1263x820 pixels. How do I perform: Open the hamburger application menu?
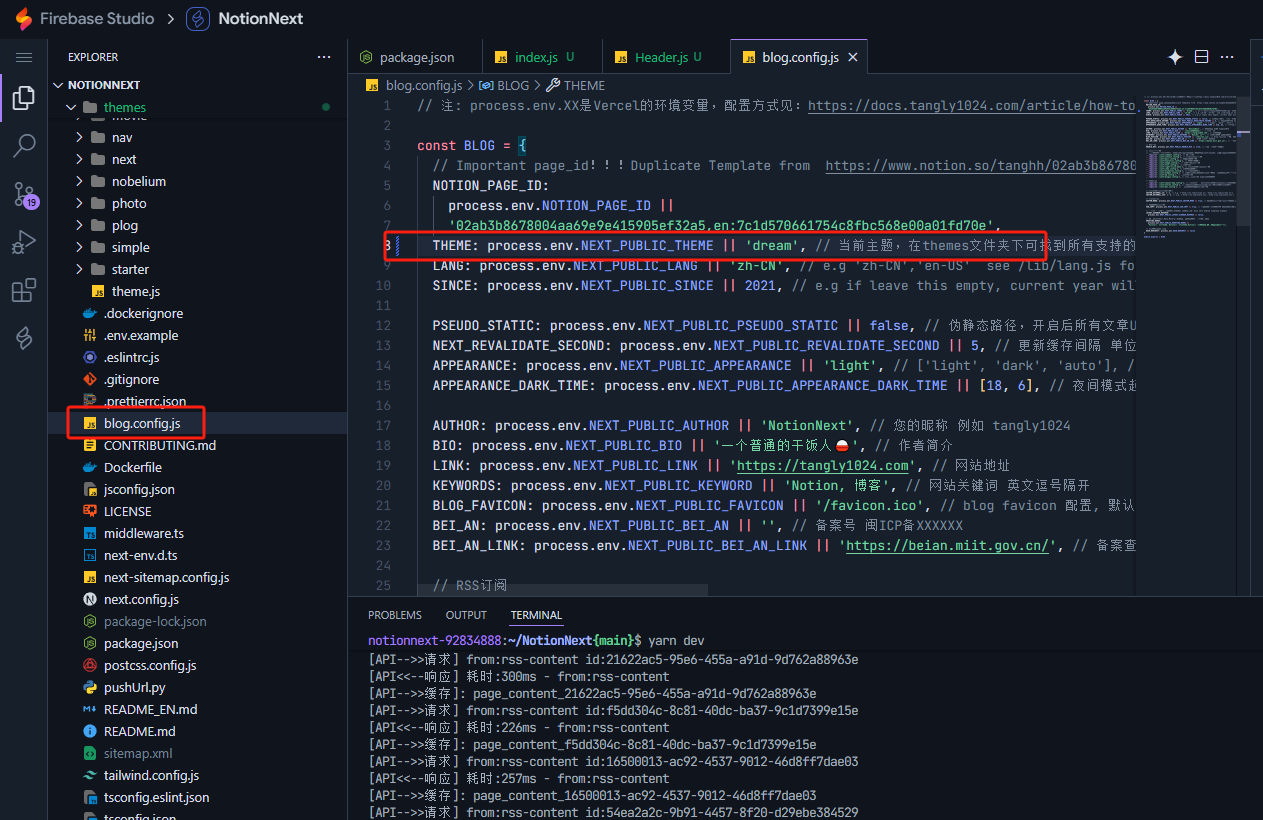24,57
